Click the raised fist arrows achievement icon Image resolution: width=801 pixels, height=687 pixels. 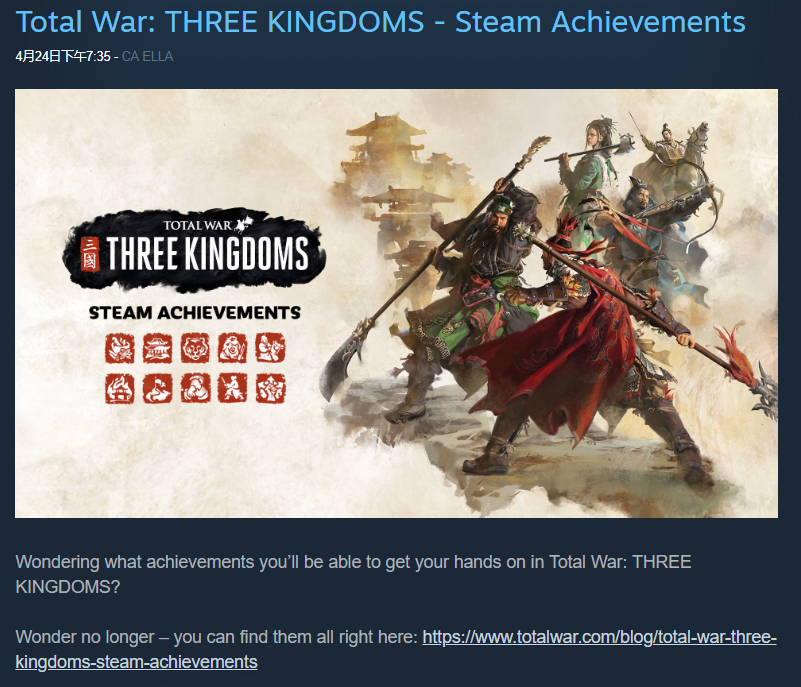[x=271, y=389]
